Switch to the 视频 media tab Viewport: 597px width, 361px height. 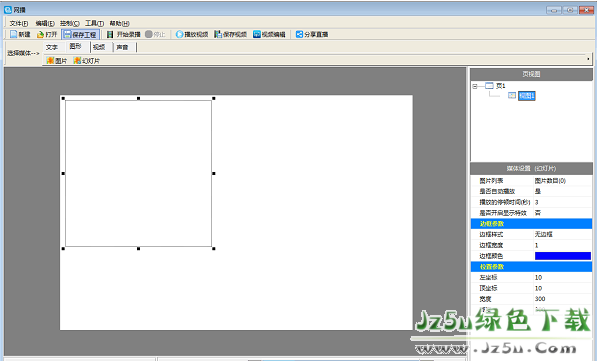(x=99, y=47)
